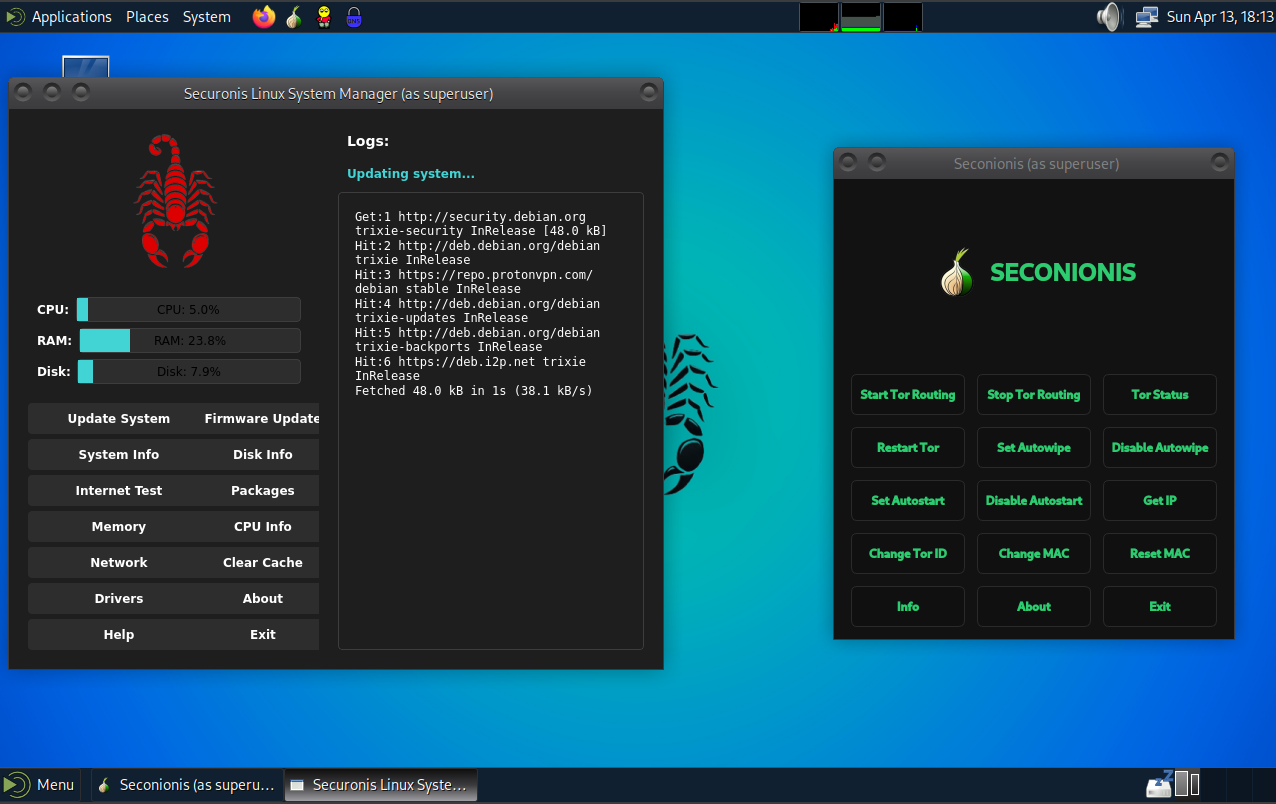The image size is (1276, 804).
Task: Click the volume speaker icon
Action: (1109, 17)
